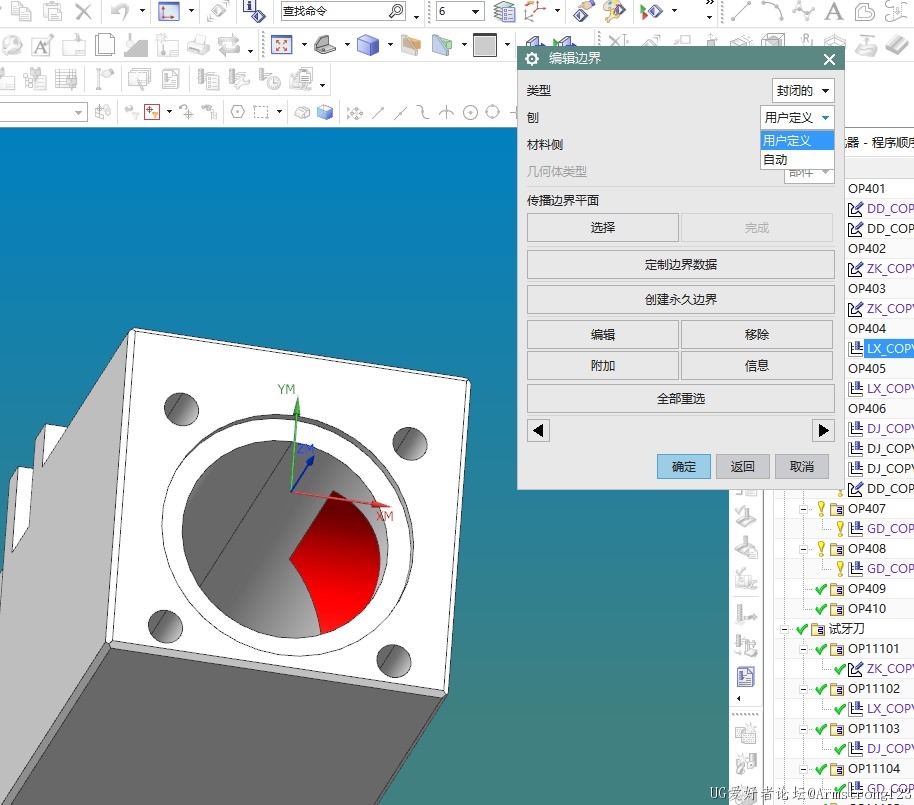Open the layer settings stack icon

504,11
